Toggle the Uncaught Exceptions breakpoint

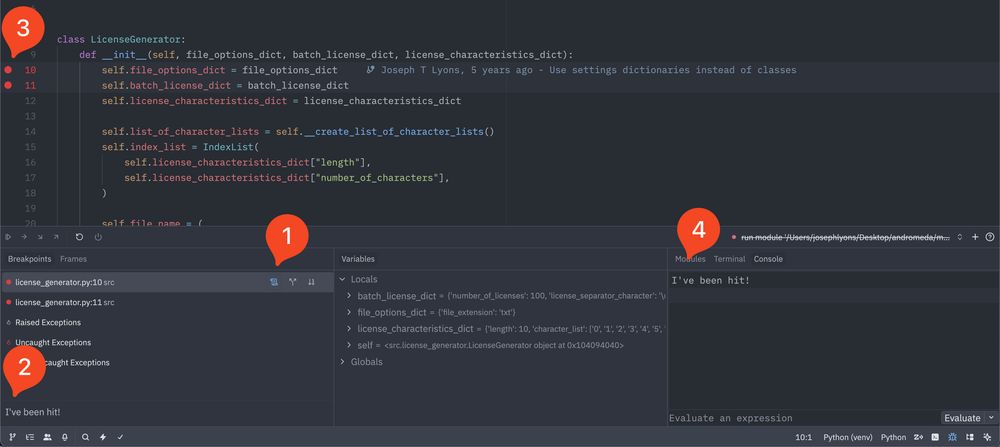[x=9, y=342]
